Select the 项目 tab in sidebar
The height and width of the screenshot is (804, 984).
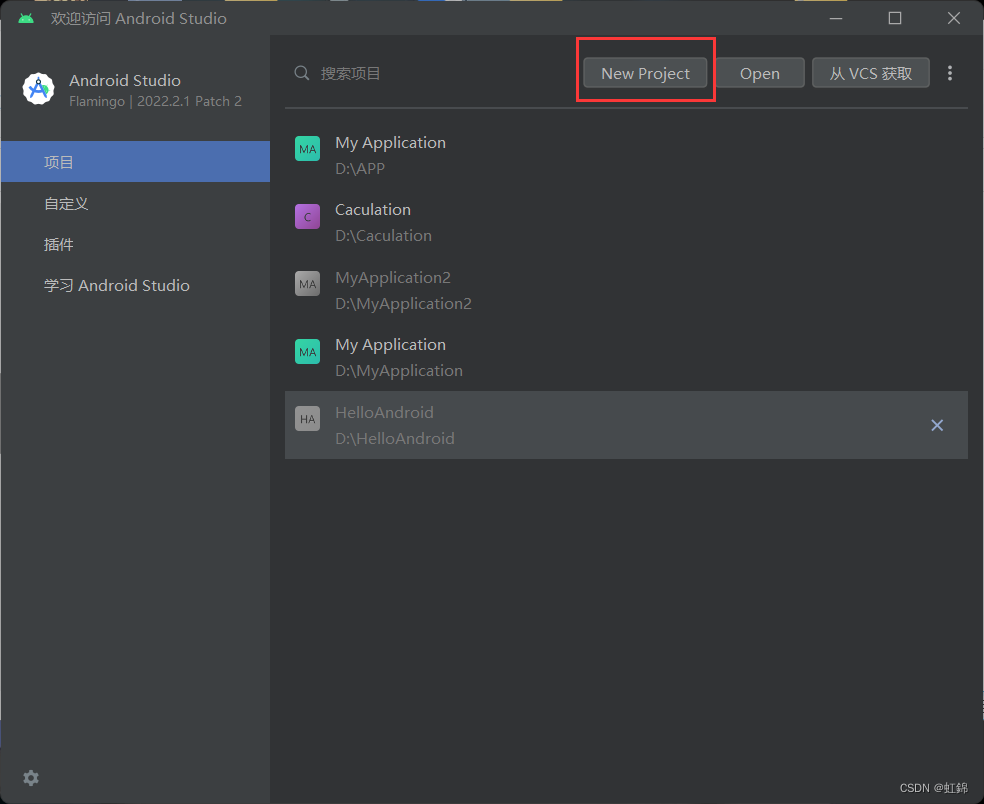[135, 162]
